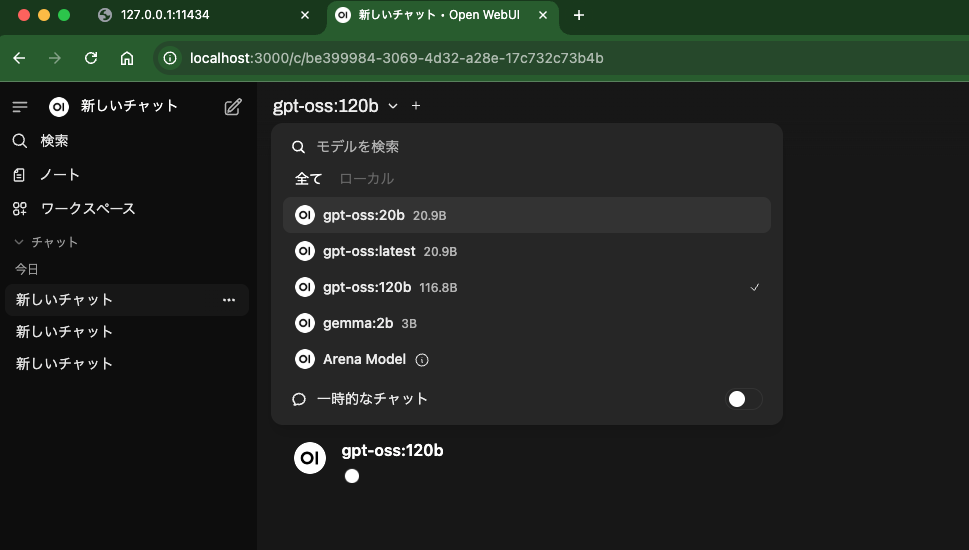The height and width of the screenshot is (550, 969).
Task: Reload the page with the refresh icon
Action: (x=91, y=58)
